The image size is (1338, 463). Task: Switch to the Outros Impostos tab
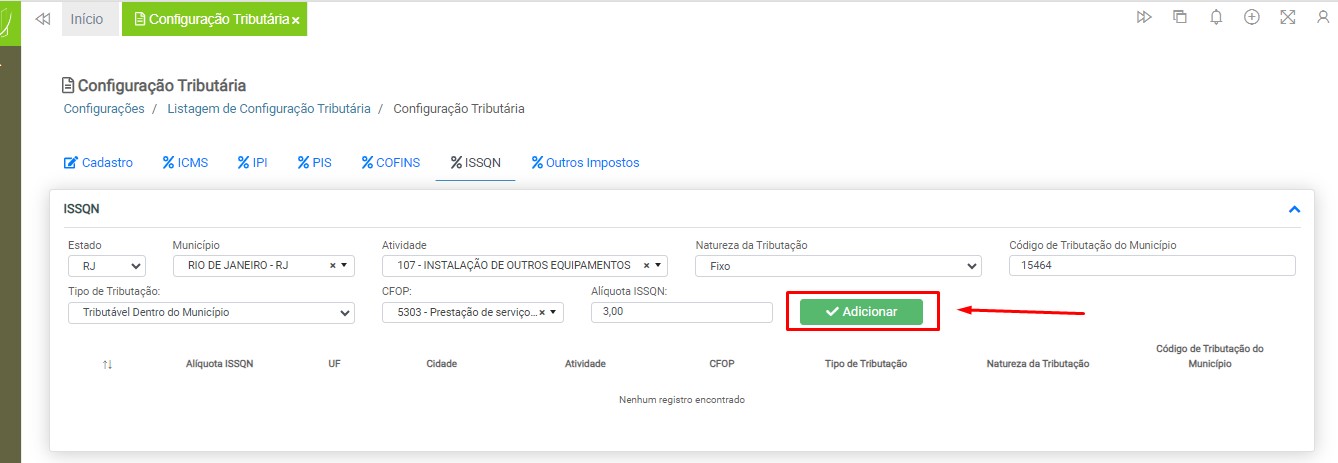(x=585, y=163)
